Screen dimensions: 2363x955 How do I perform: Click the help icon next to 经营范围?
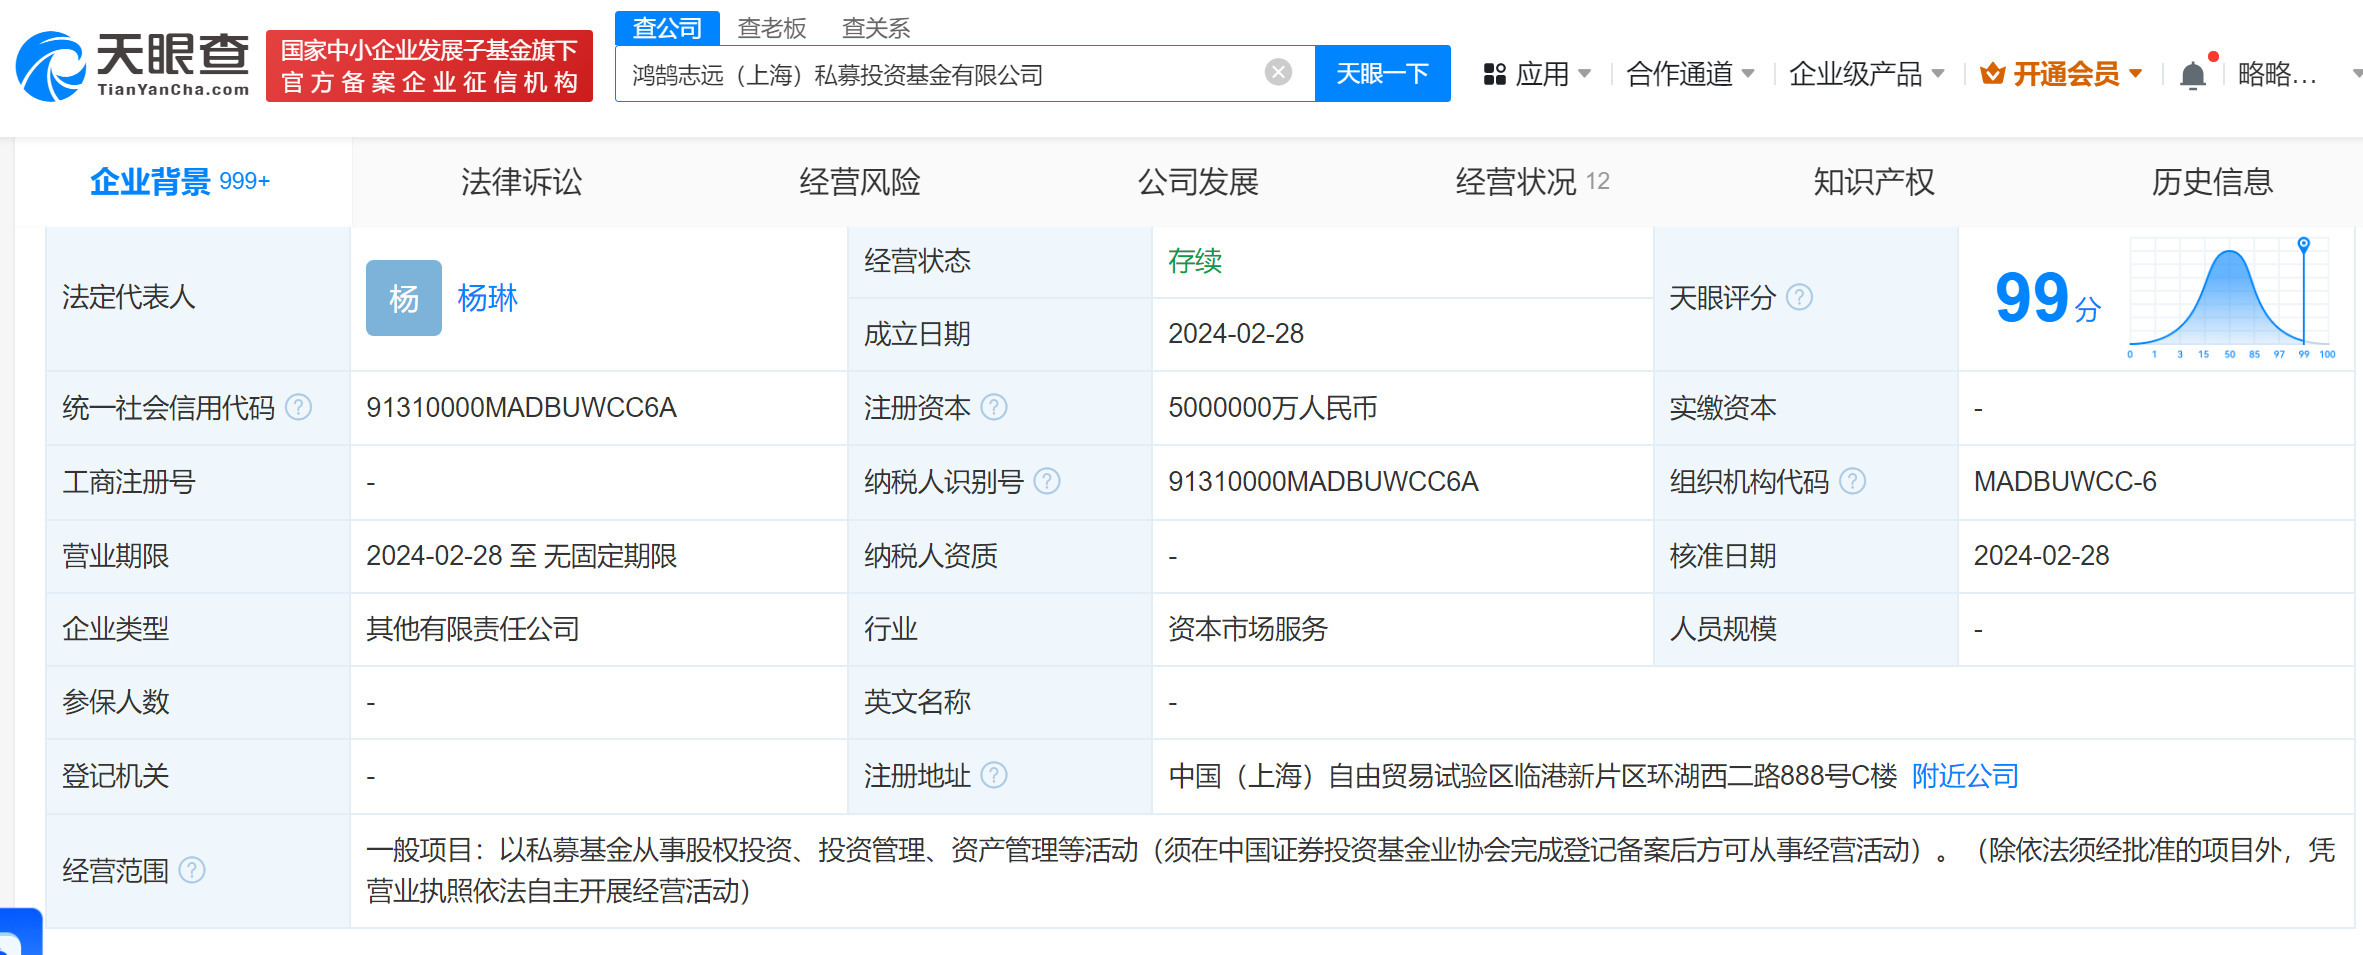pyautogui.click(x=193, y=870)
